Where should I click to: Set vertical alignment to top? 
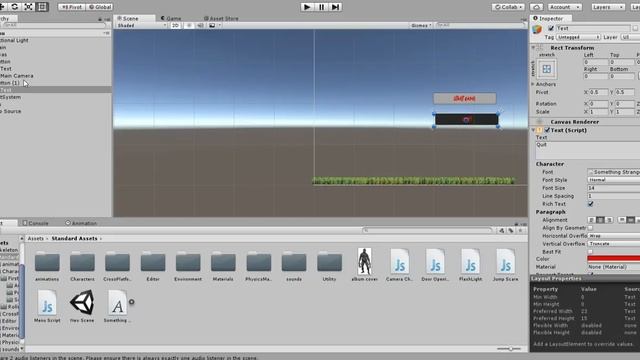pos(622,220)
